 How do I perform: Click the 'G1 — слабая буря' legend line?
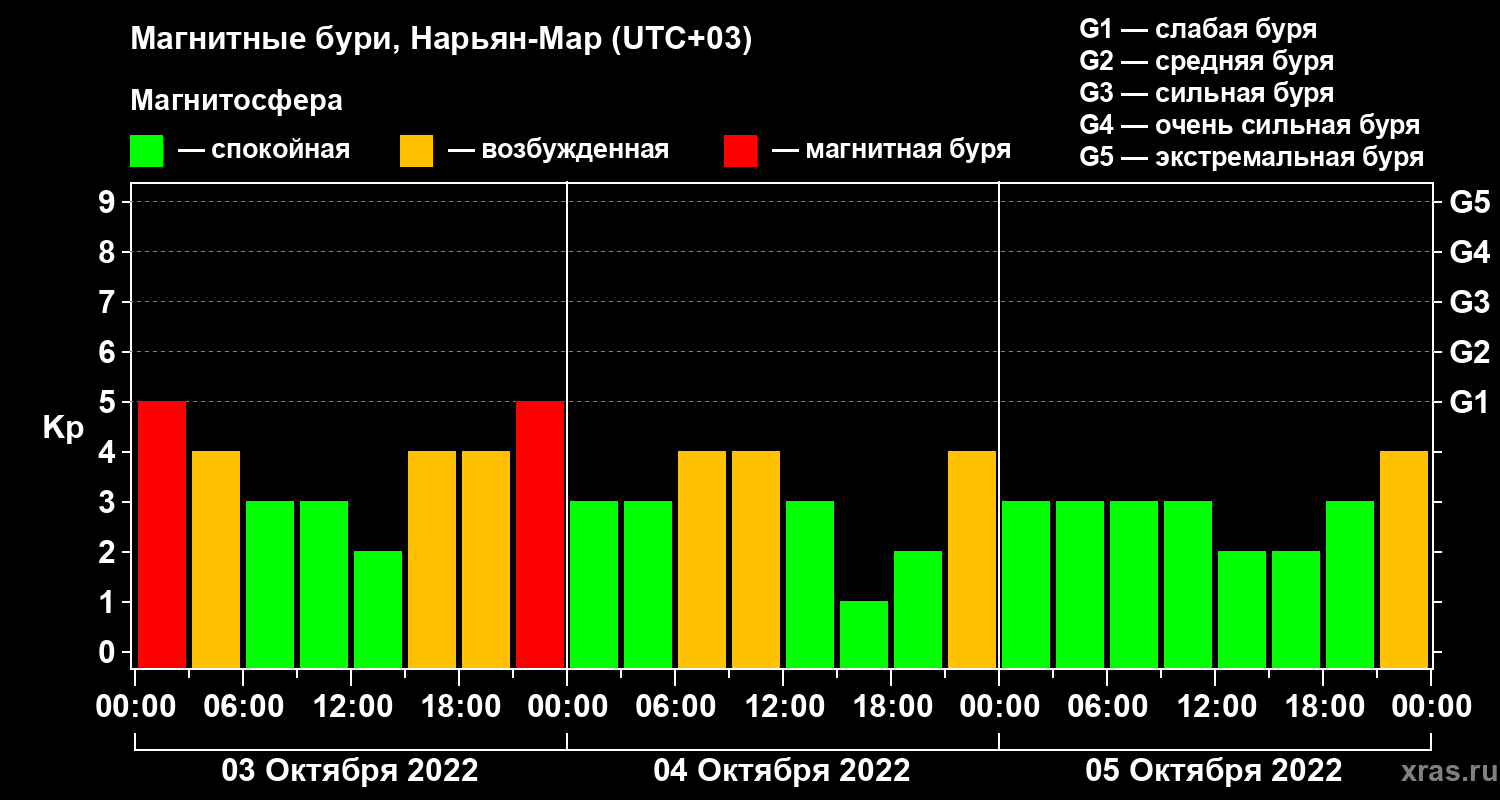pos(1198,29)
